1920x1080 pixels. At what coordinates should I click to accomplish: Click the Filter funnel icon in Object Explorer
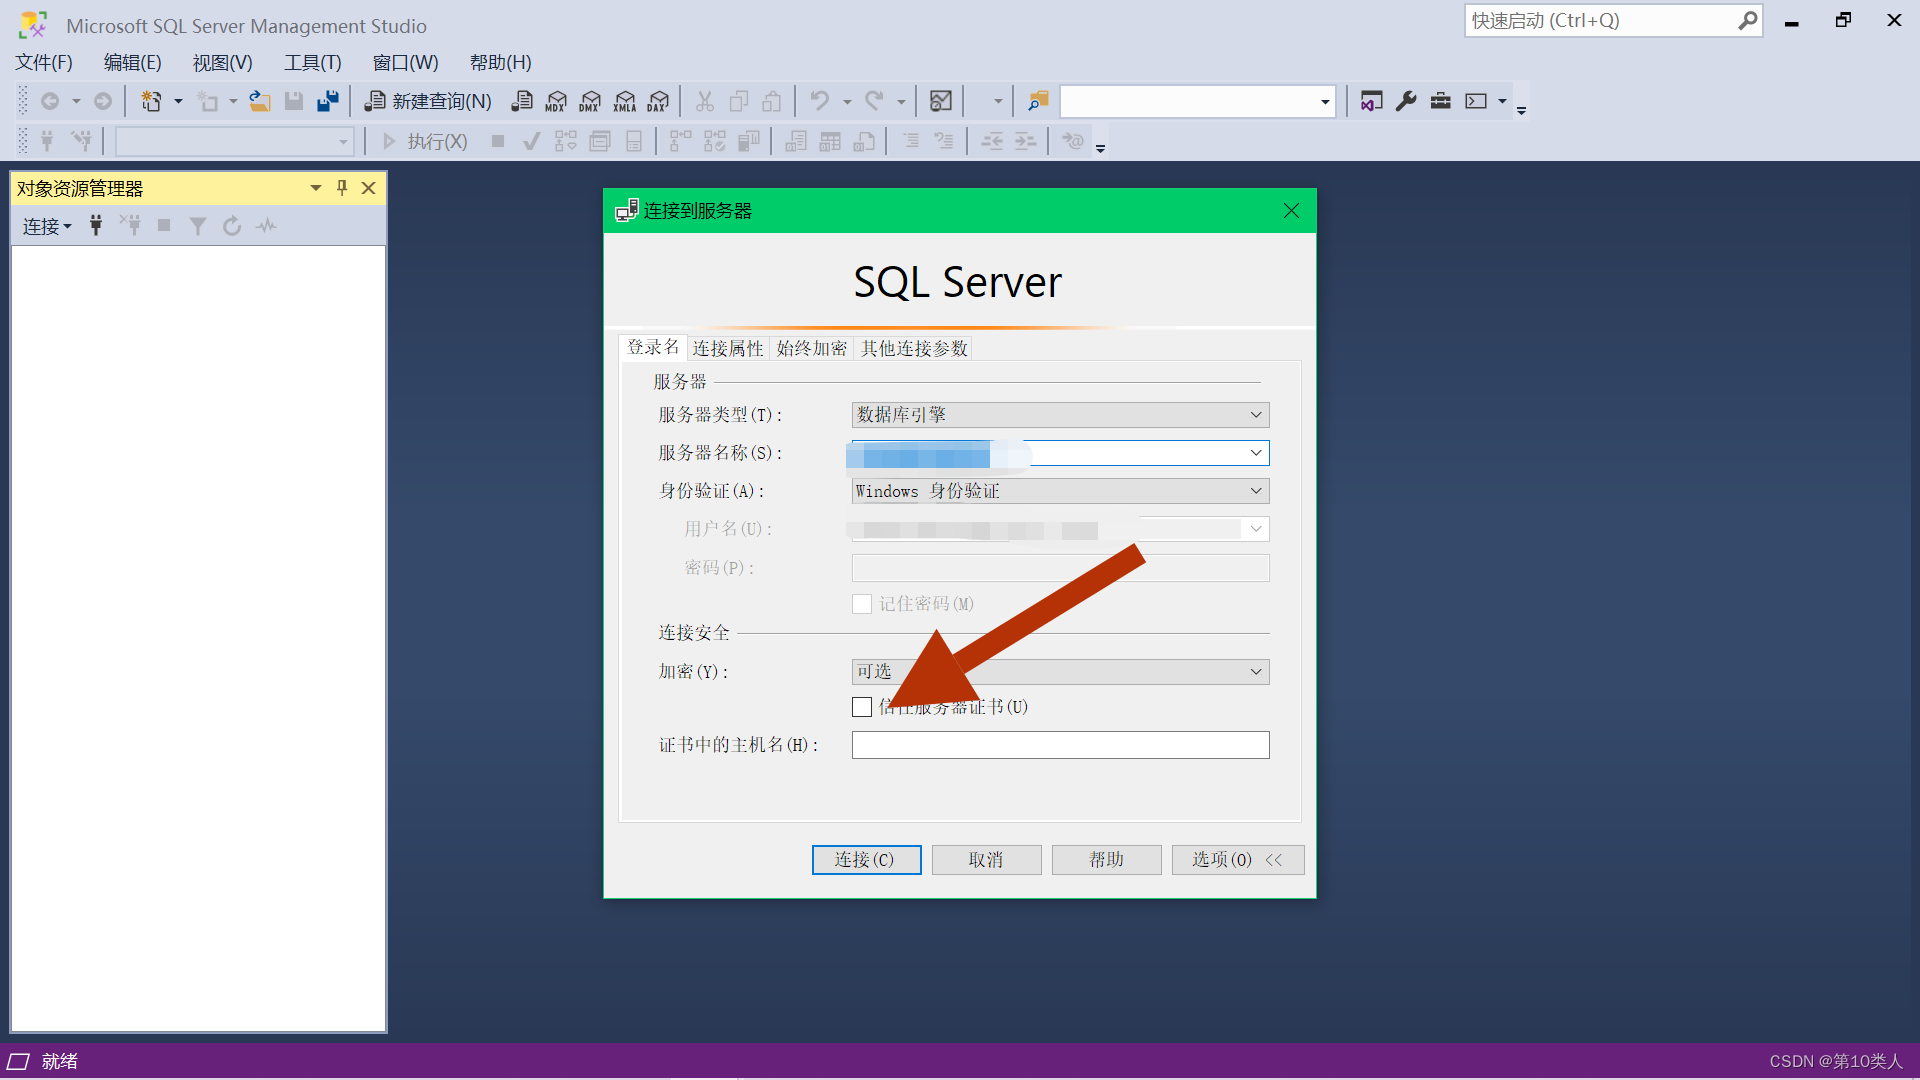click(198, 226)
